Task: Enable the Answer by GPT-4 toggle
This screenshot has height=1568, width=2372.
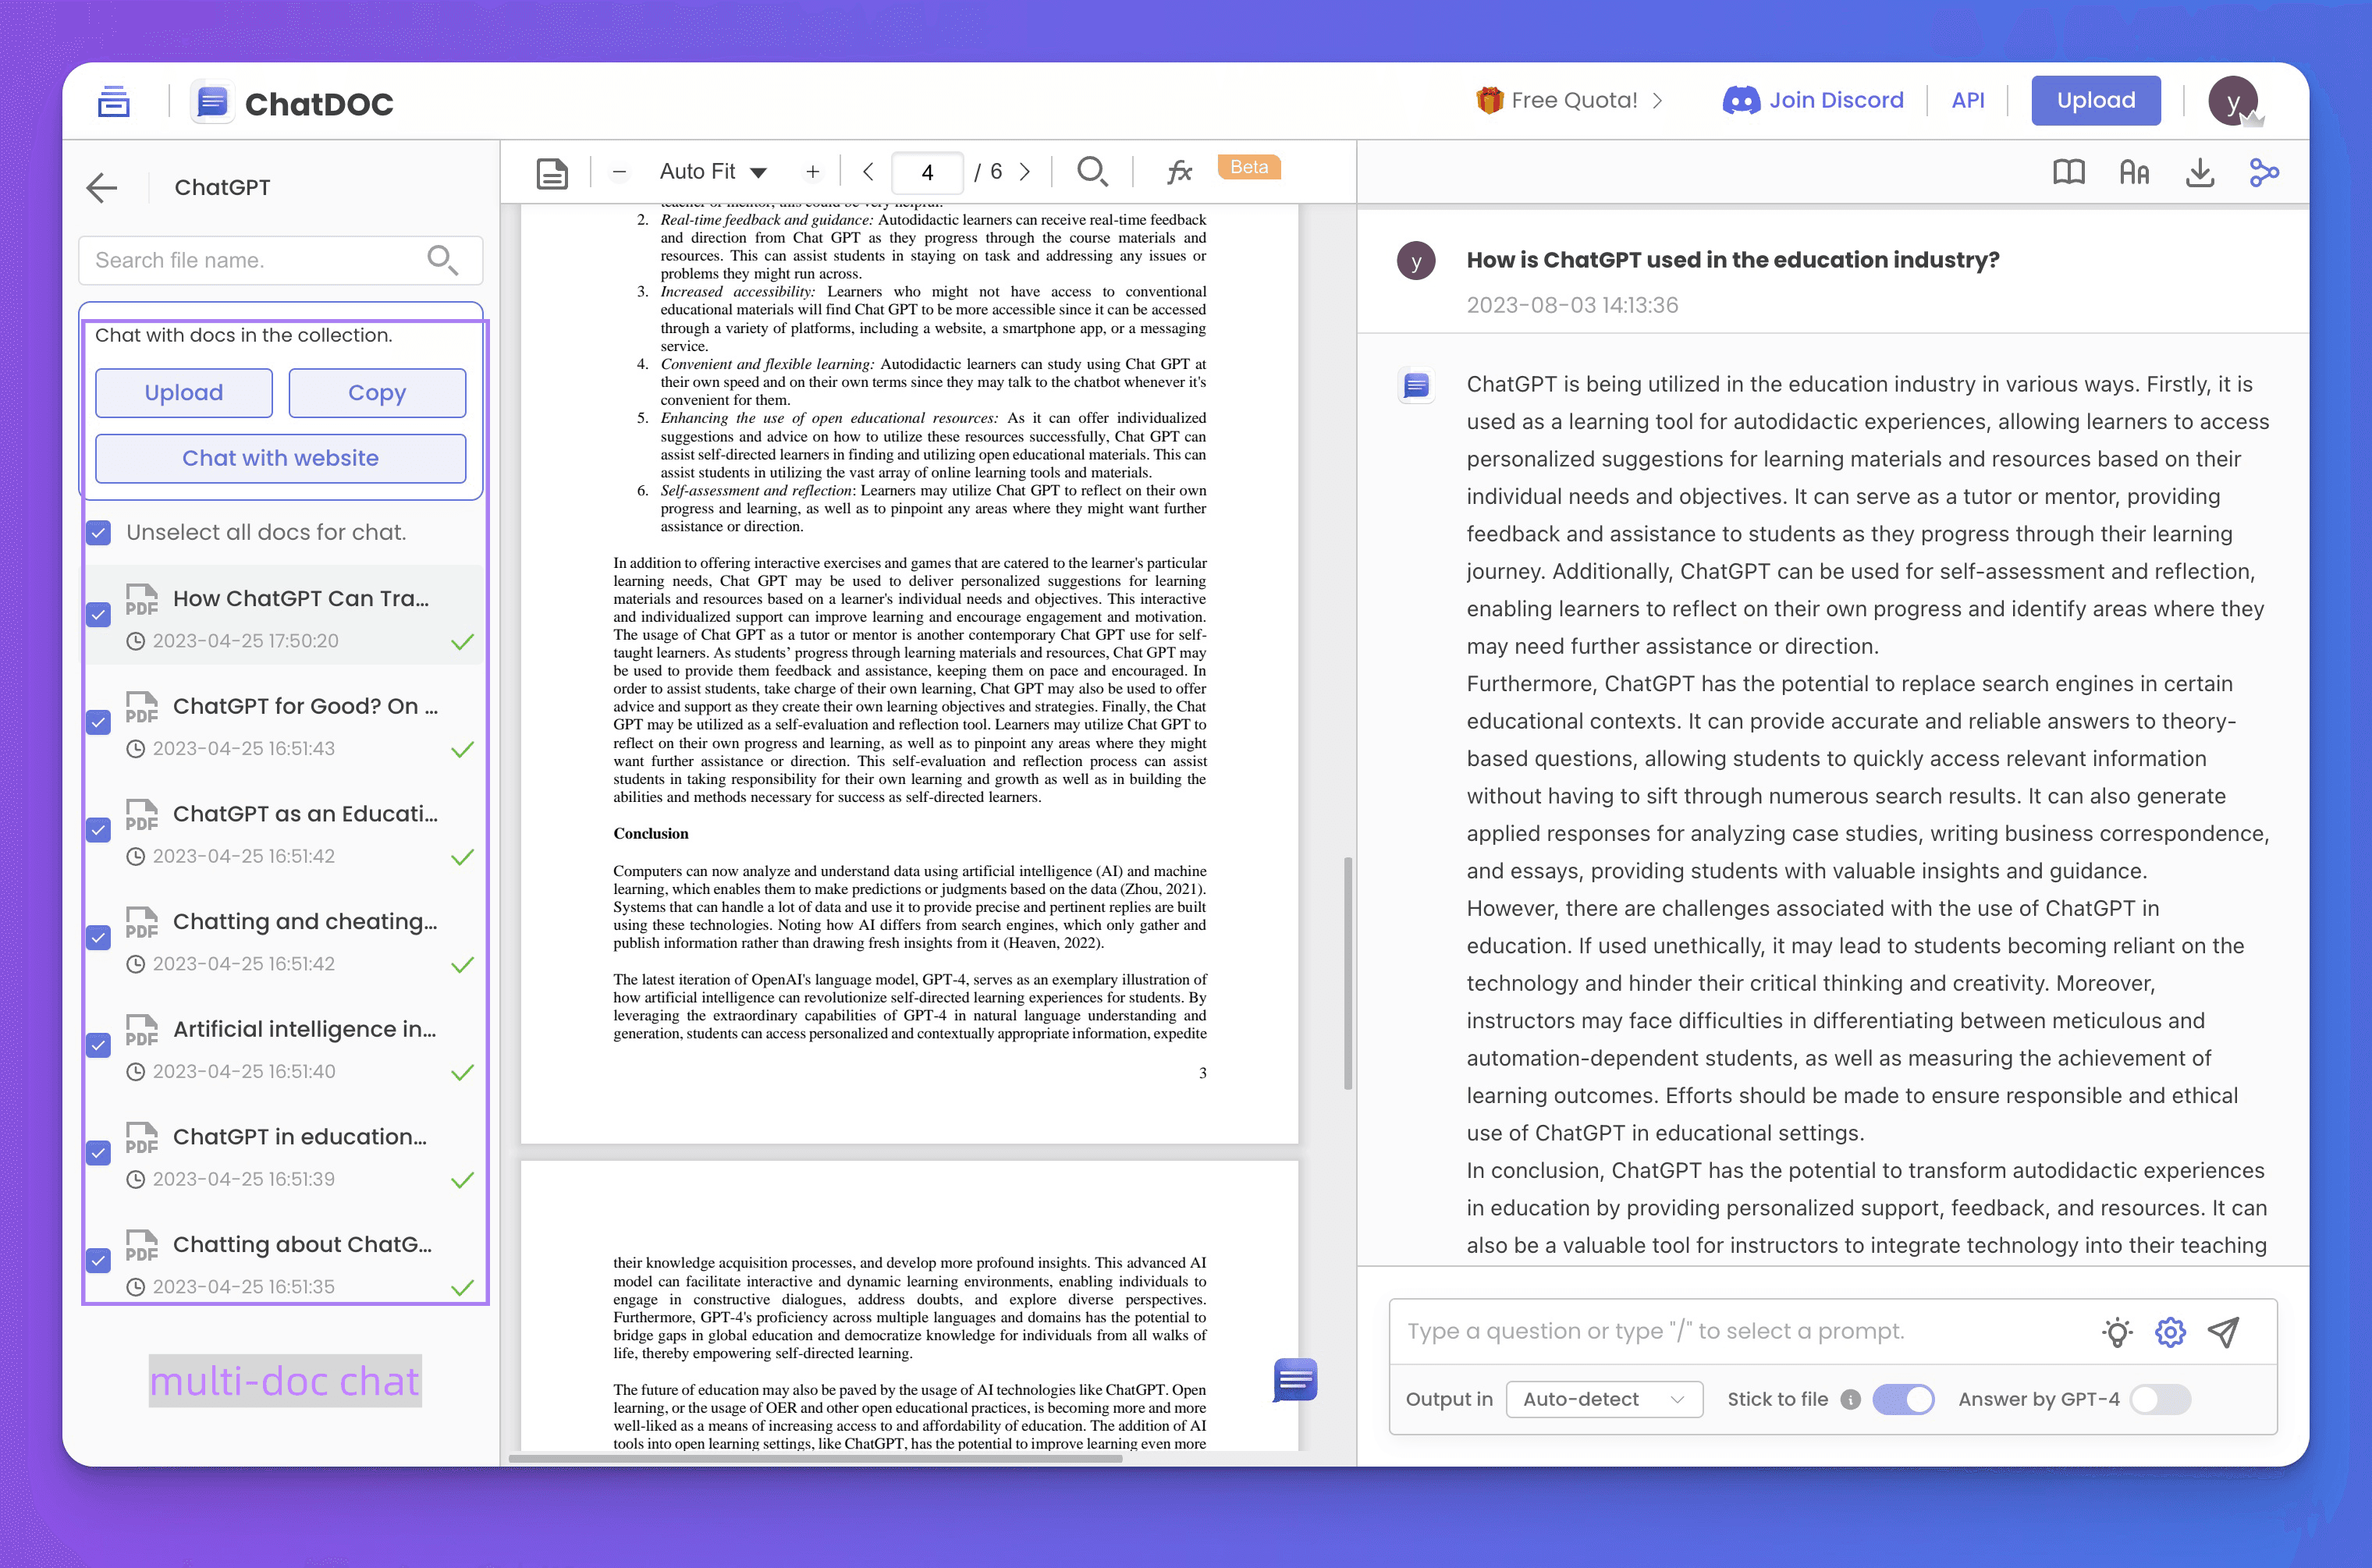Action: tap(2160, 1399)
